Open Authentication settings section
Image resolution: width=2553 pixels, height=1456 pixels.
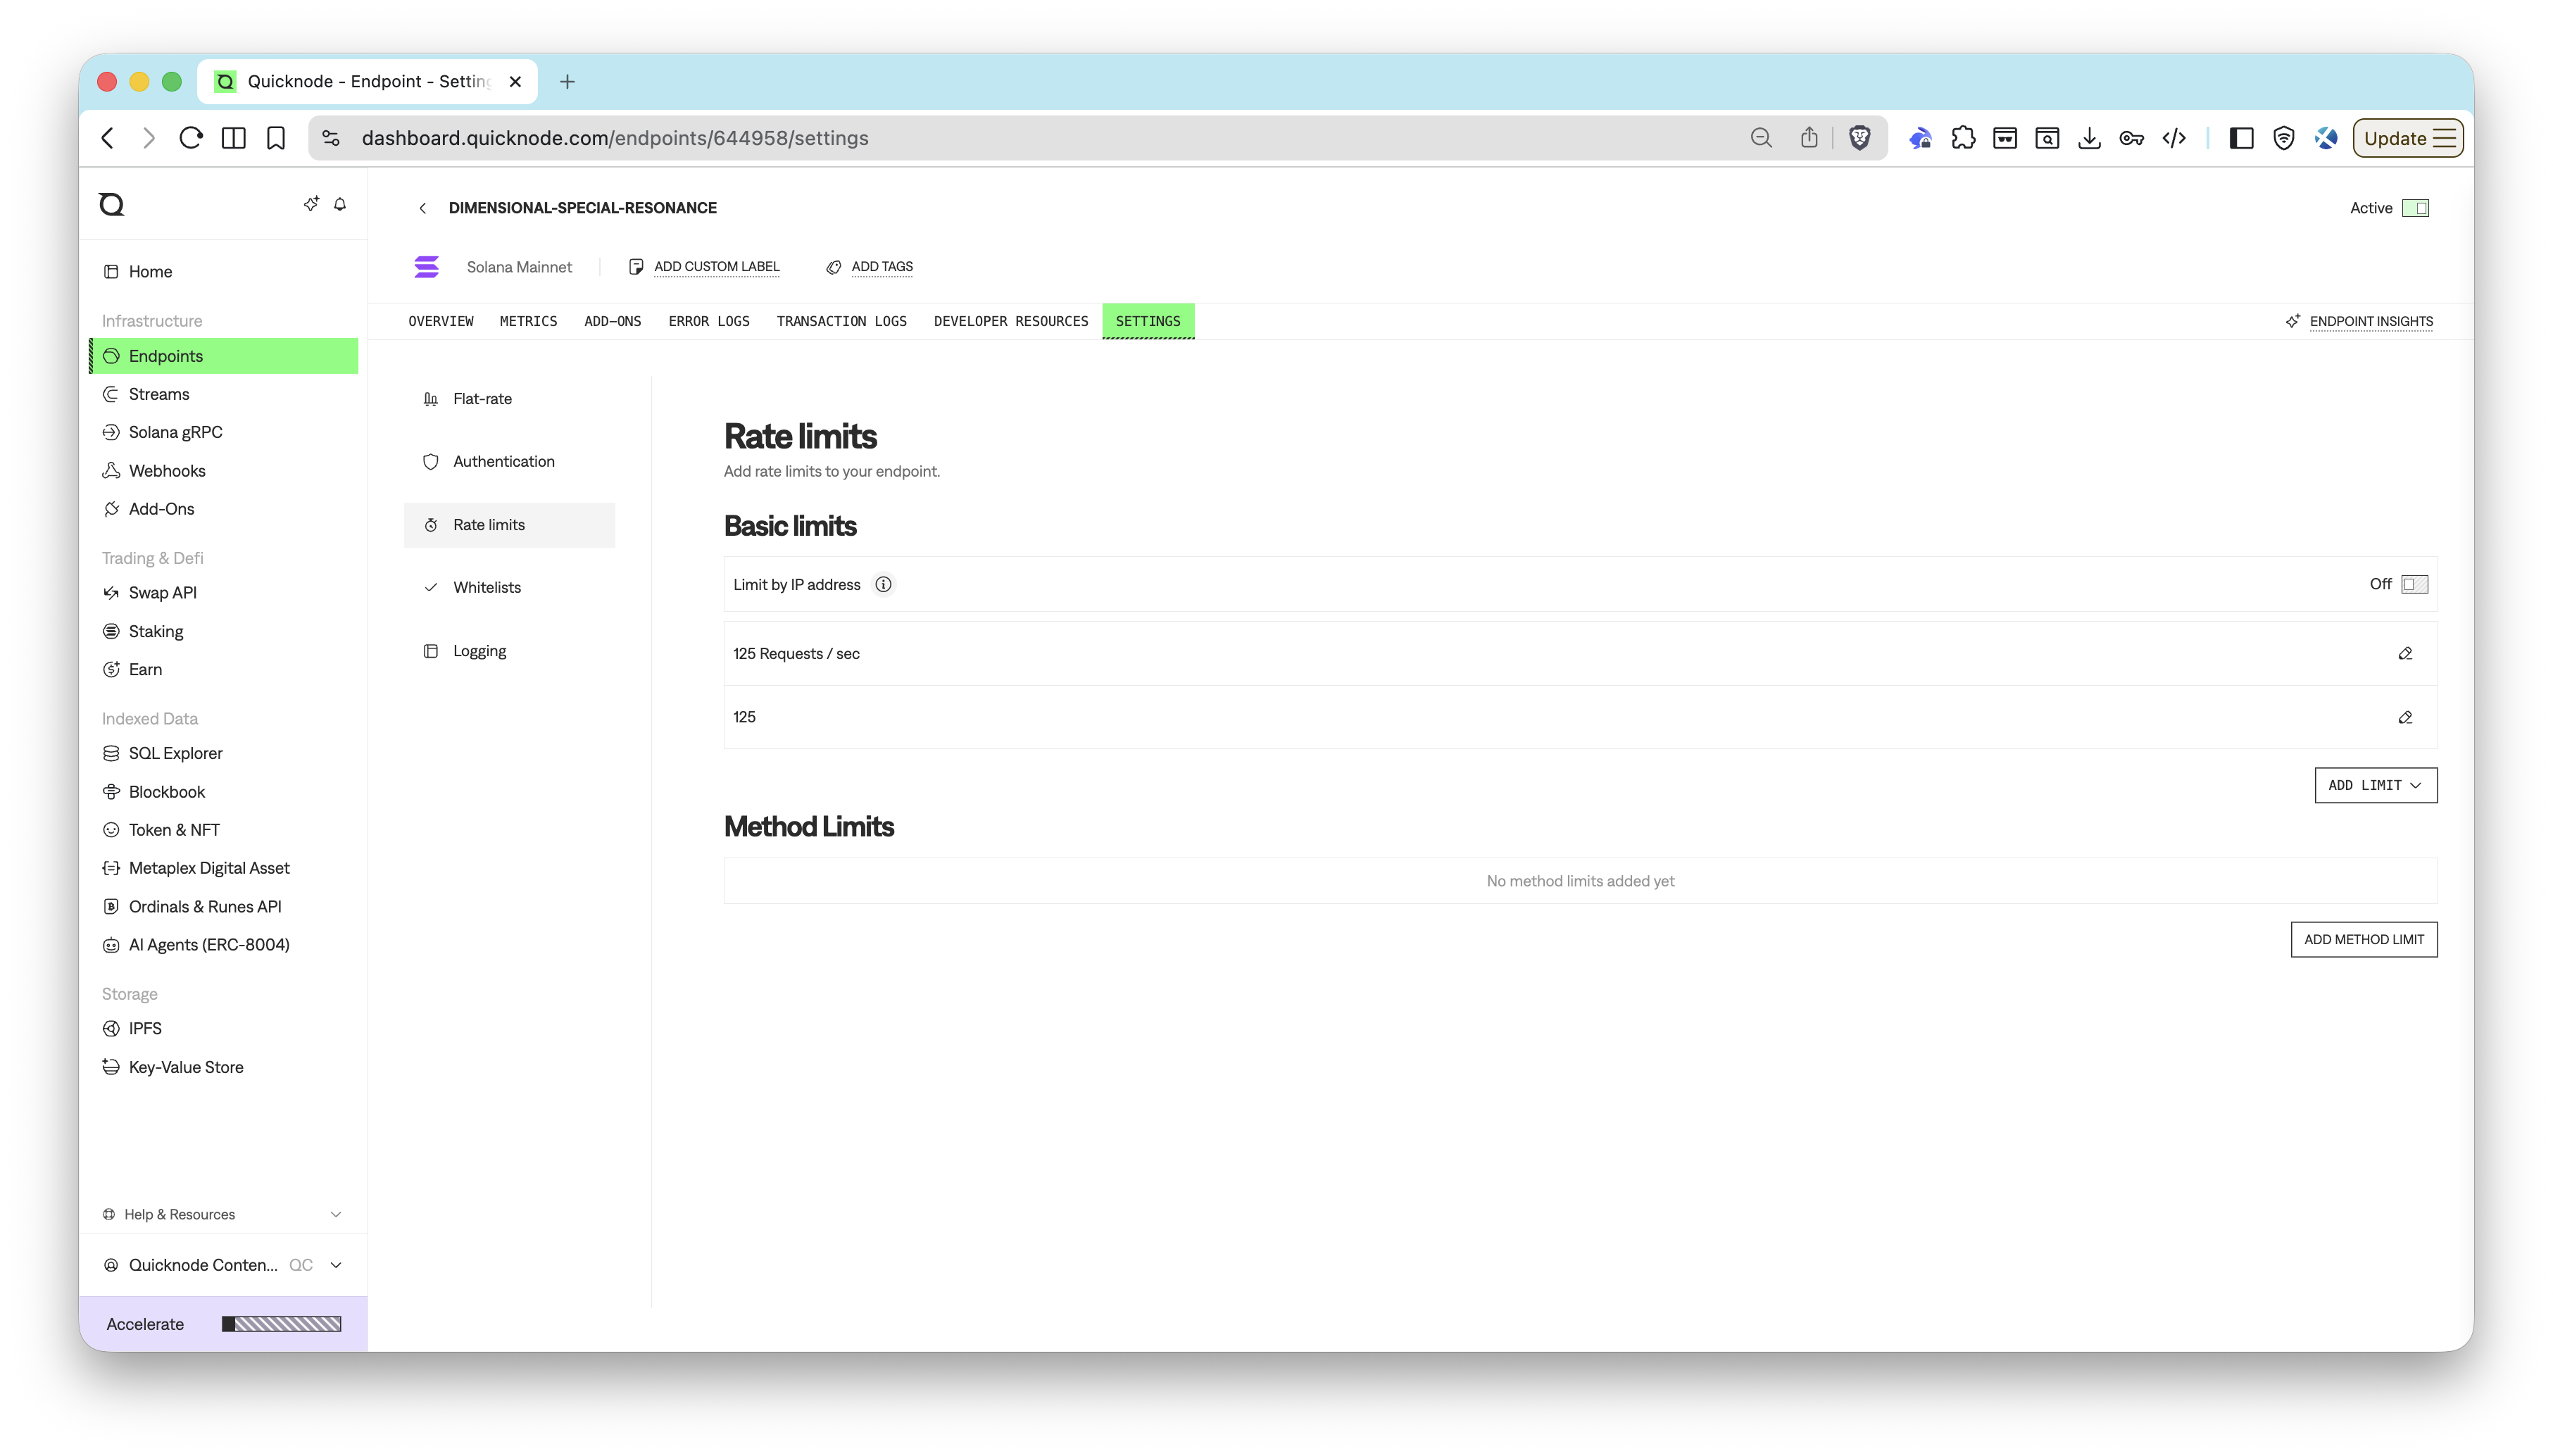[x=509, y=461]
